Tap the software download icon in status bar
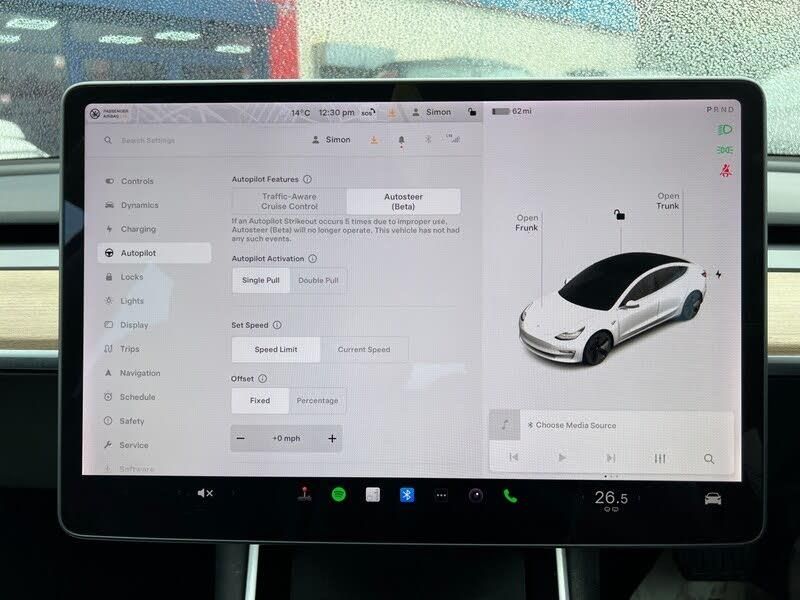This screenshot has height=600, width=800. point(392,113)
